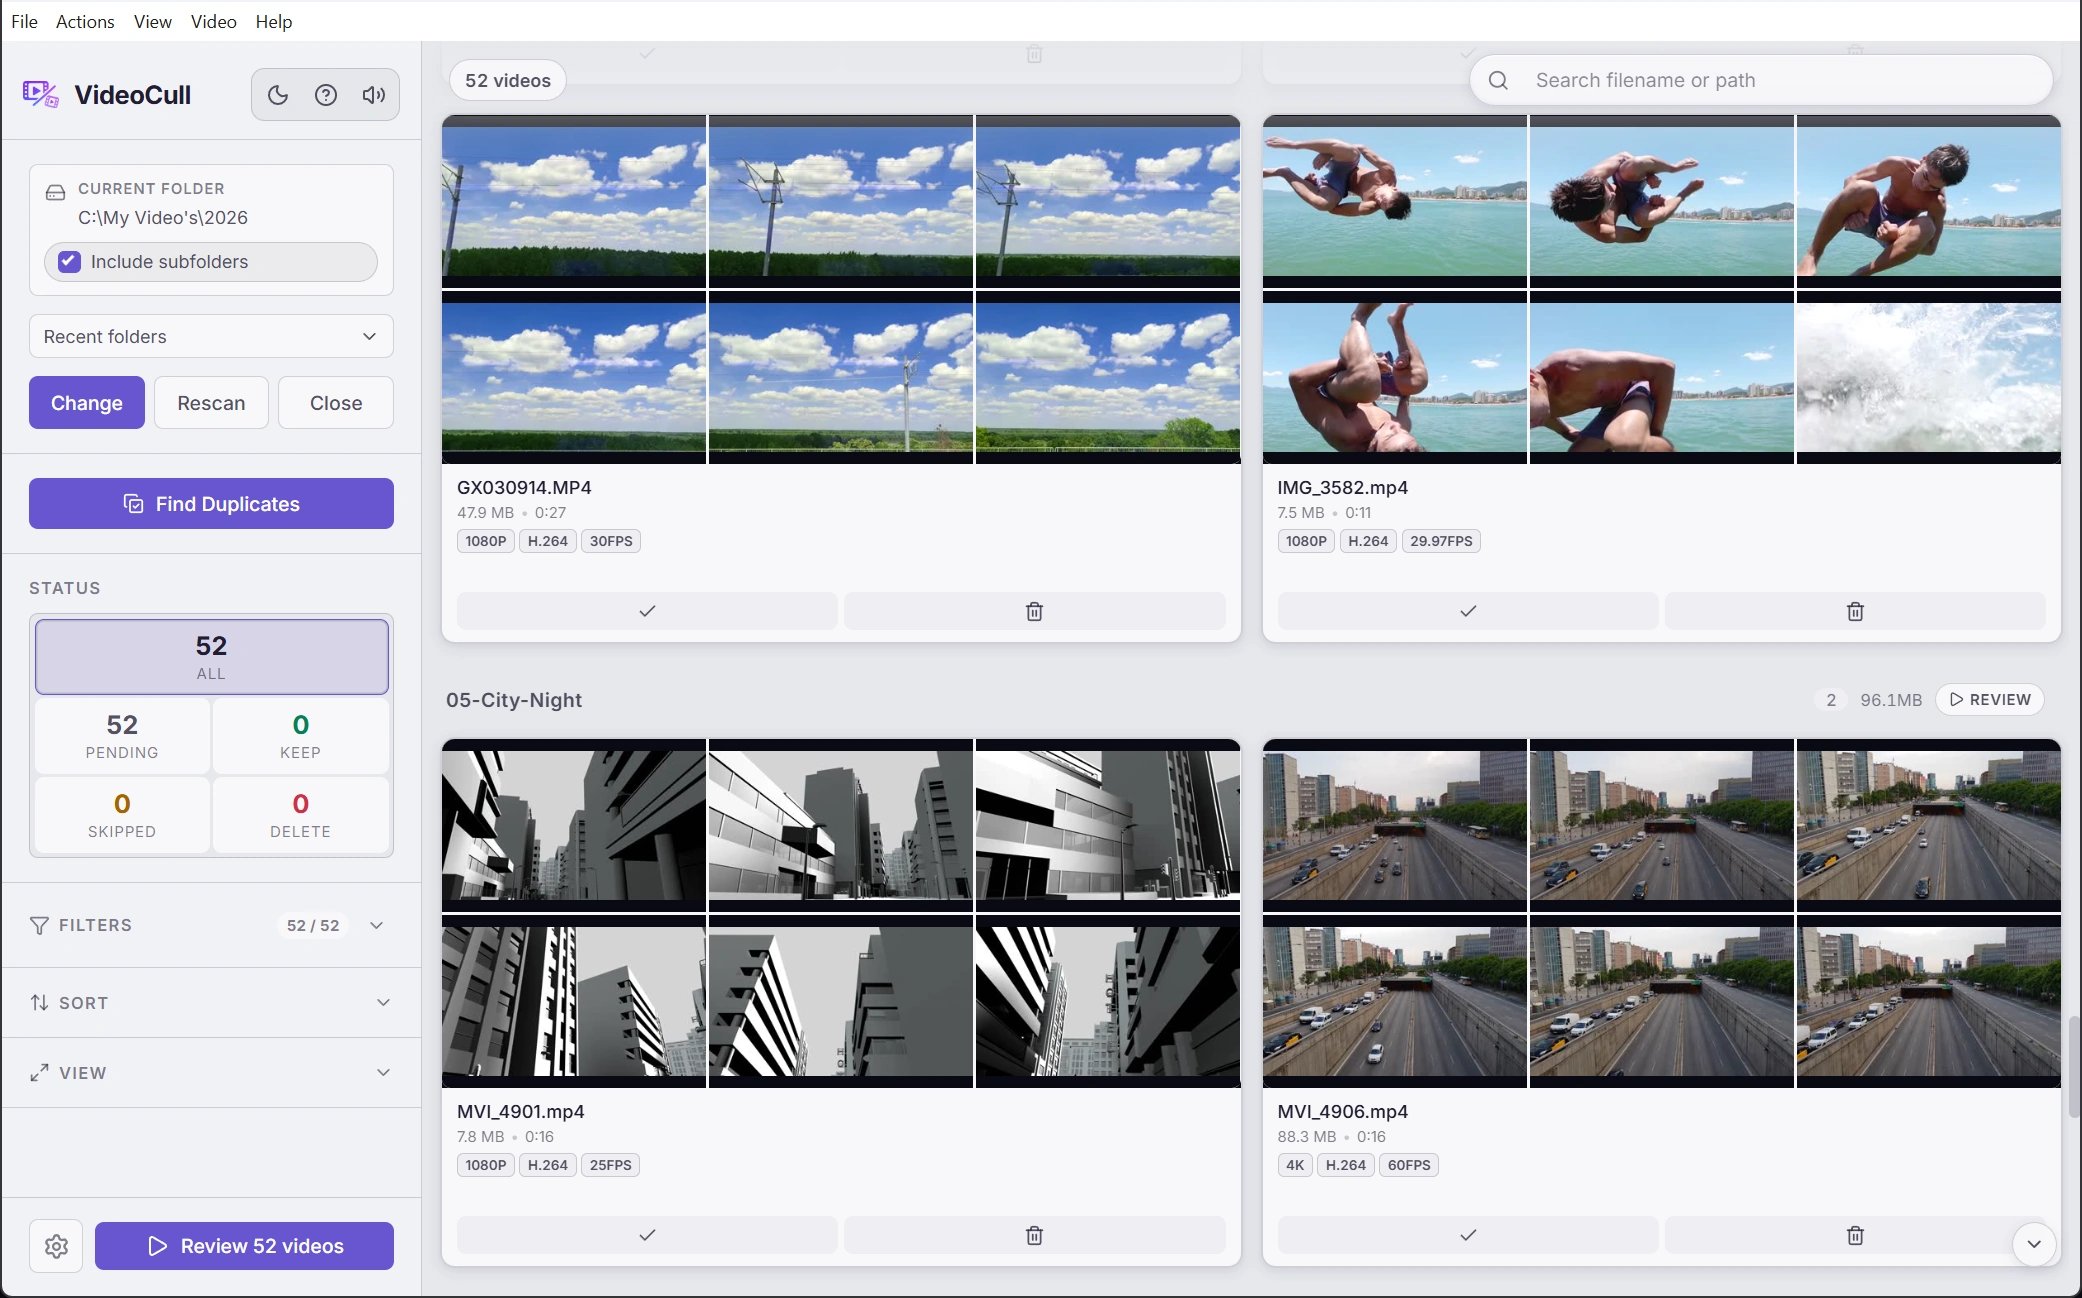2082x1298 pixels.
Task: Click the Search filename or path field
Action: (1760, 80)
